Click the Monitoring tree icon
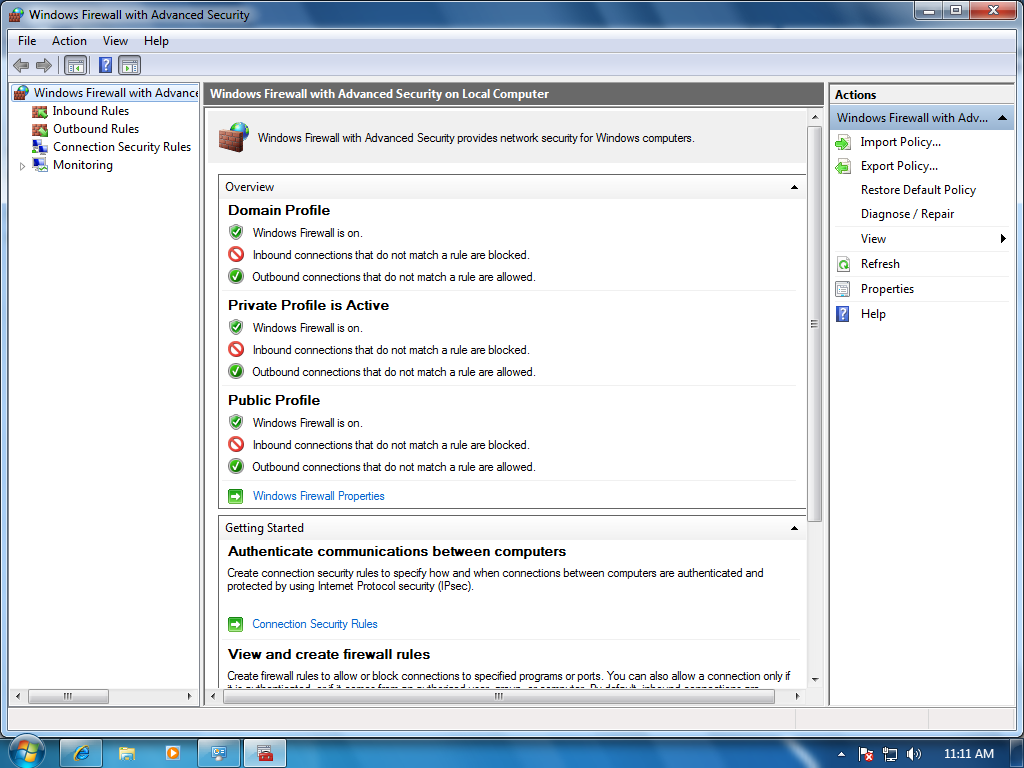Image resolution: width=1024 pixels, height=768 pixels. coord(40,165)
